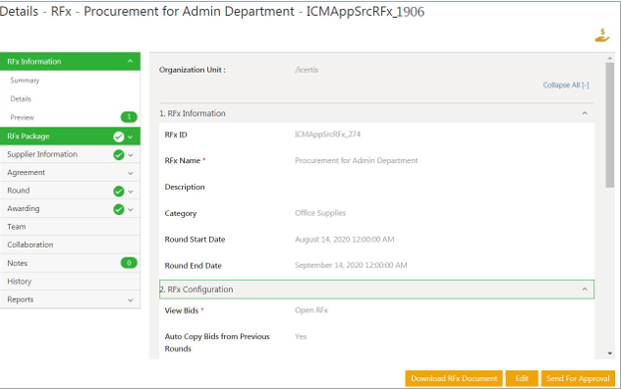Viewport: 621px width, 389px height.
Task: Click the scrollbar down arrow
Action: [x=610, y=353]
